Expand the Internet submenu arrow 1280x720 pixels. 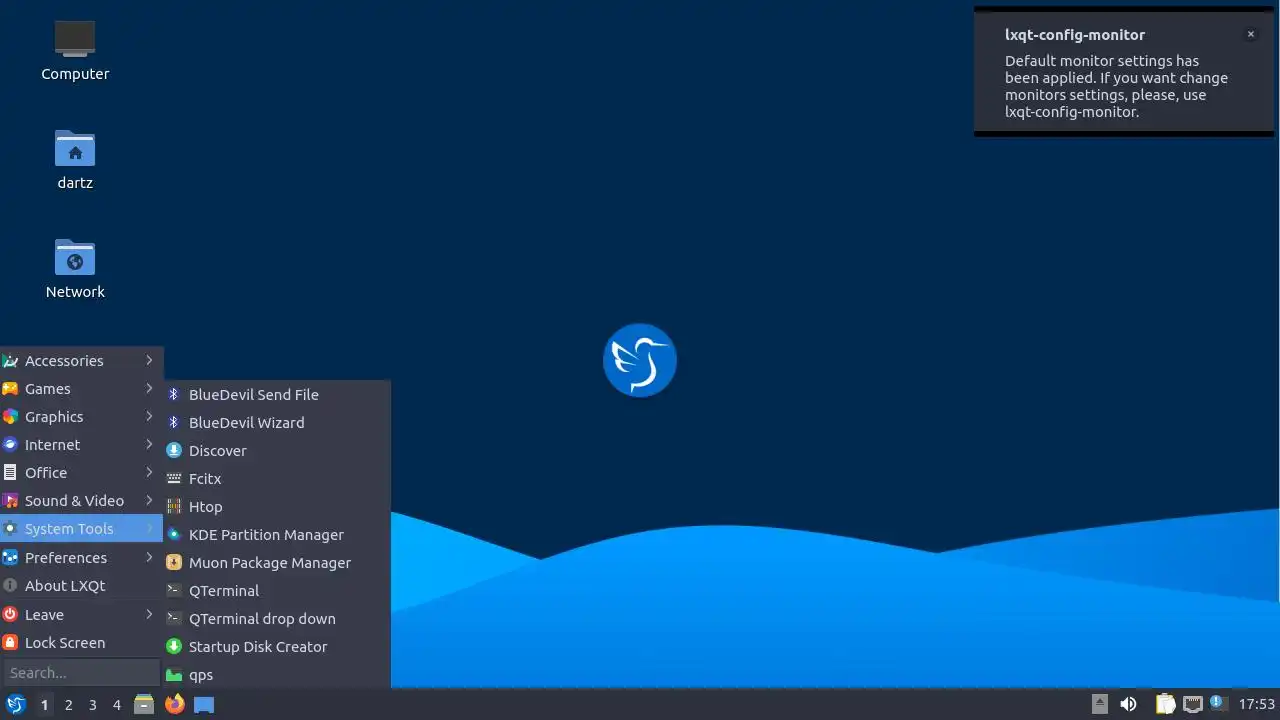pos(149,444)
